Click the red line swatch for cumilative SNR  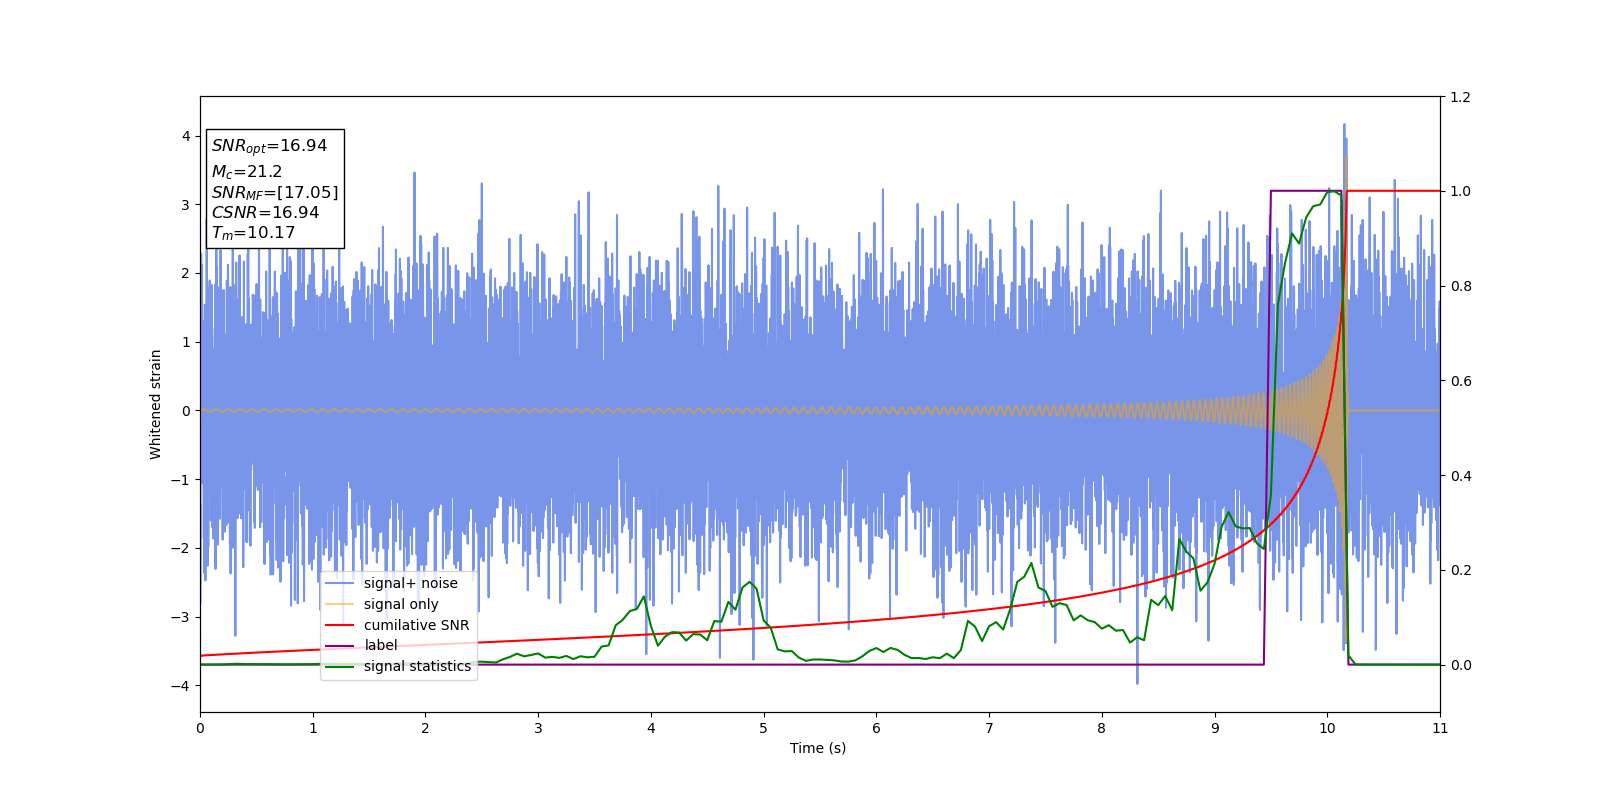340,625
